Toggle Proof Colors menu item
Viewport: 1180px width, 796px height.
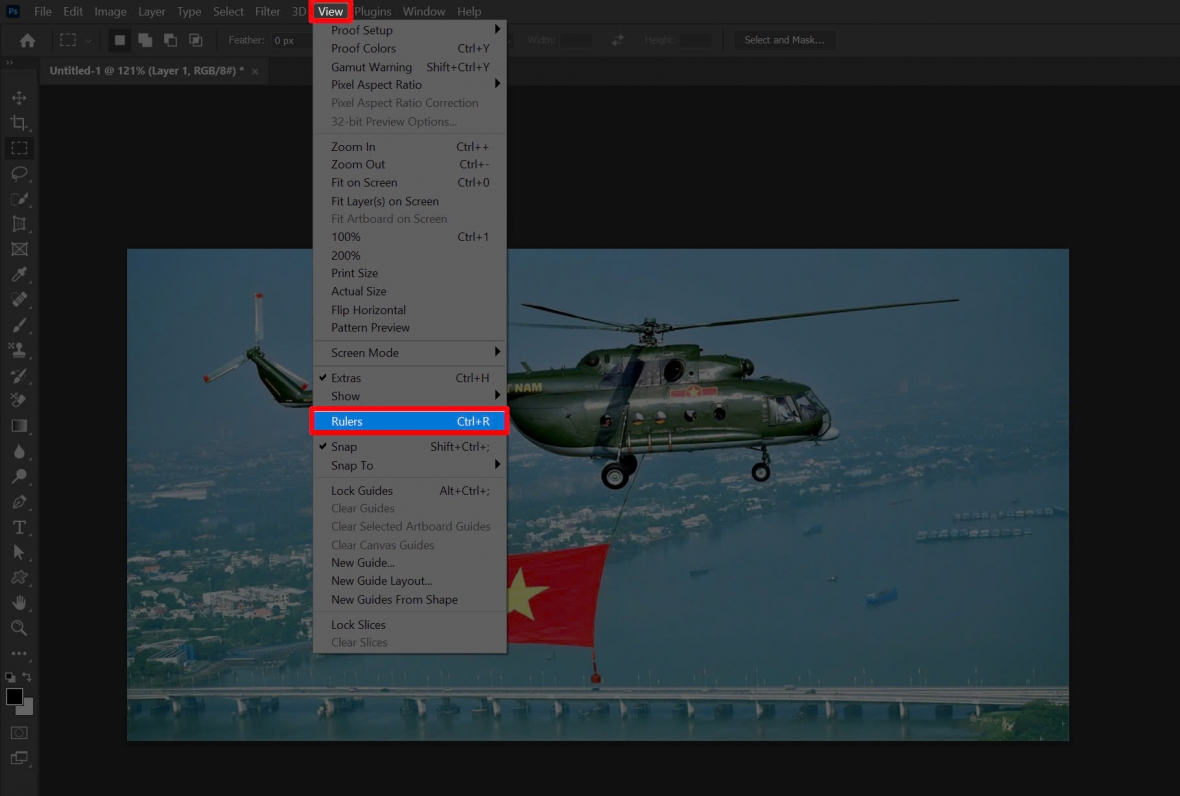409,48
